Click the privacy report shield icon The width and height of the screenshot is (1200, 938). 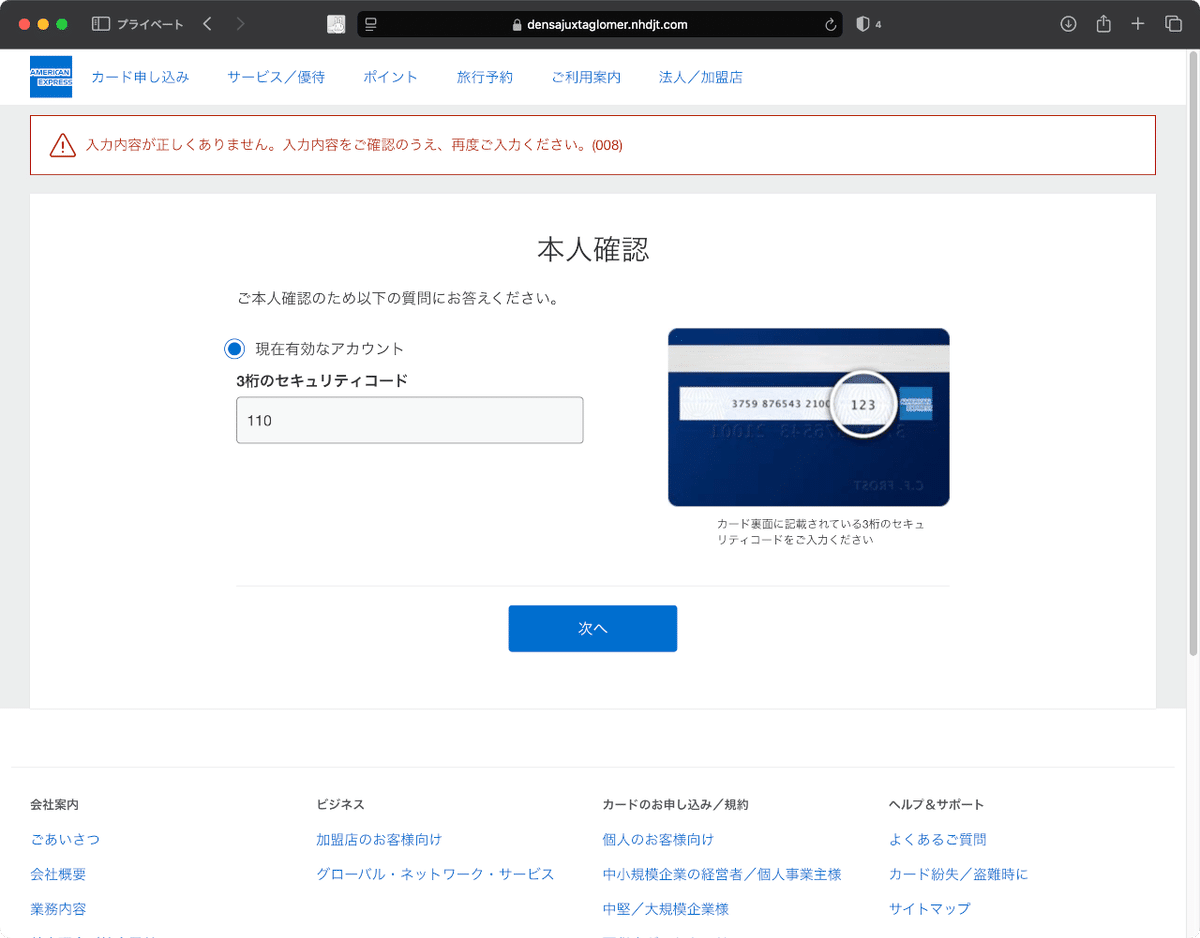861,23
